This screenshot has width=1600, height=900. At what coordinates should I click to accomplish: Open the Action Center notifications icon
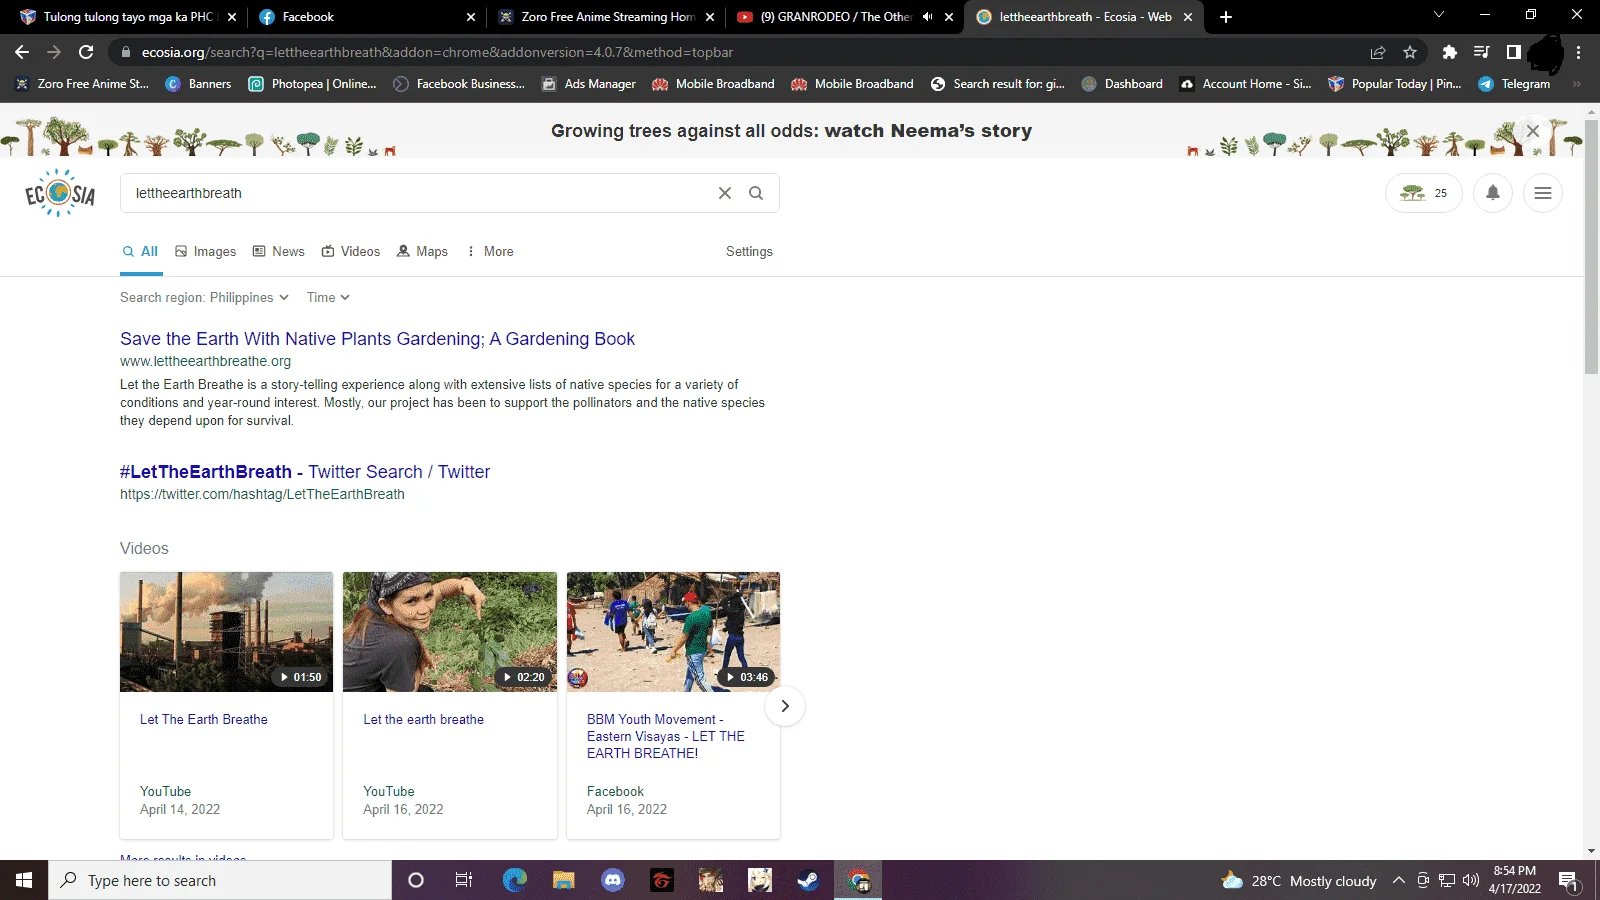[x=1568, y=880]
